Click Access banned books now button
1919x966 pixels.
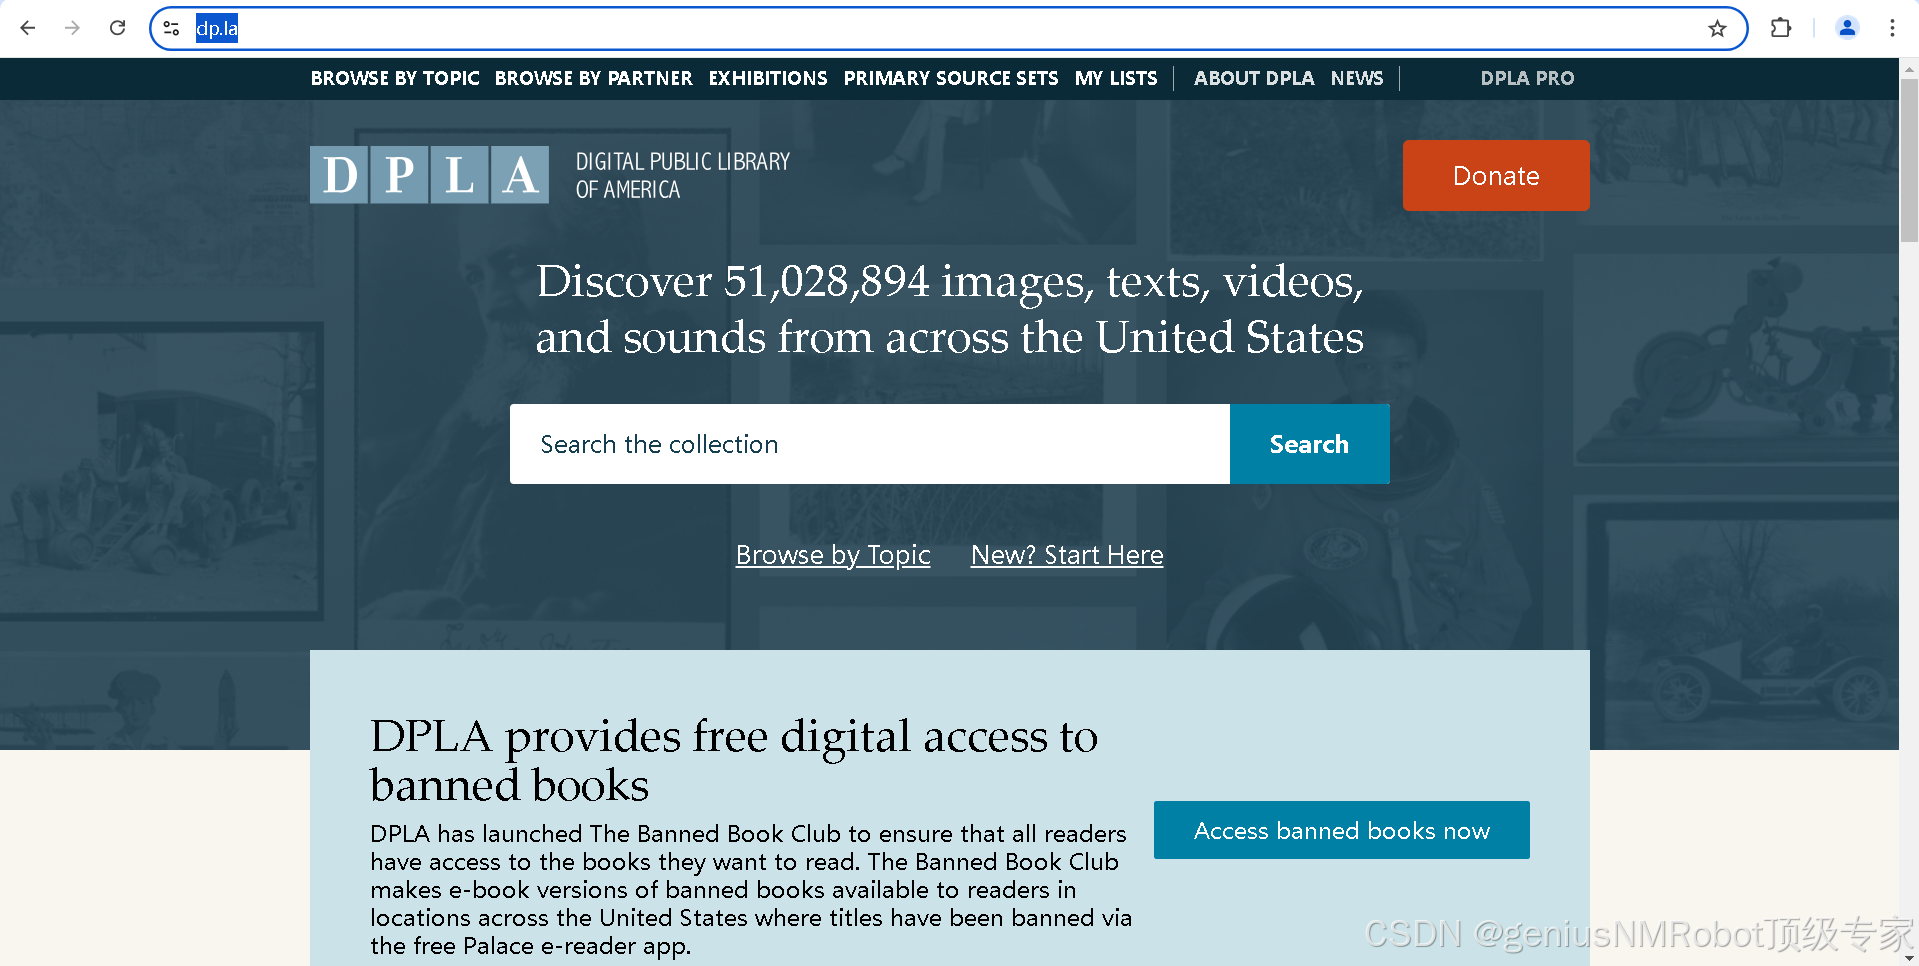1342,830
